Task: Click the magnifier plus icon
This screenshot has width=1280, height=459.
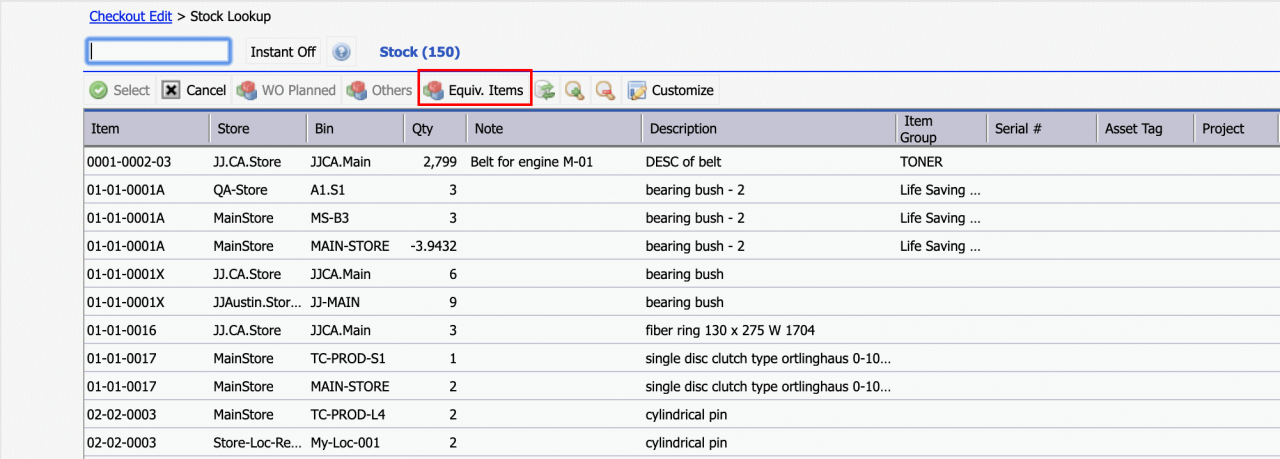Action: click(575, 90)
